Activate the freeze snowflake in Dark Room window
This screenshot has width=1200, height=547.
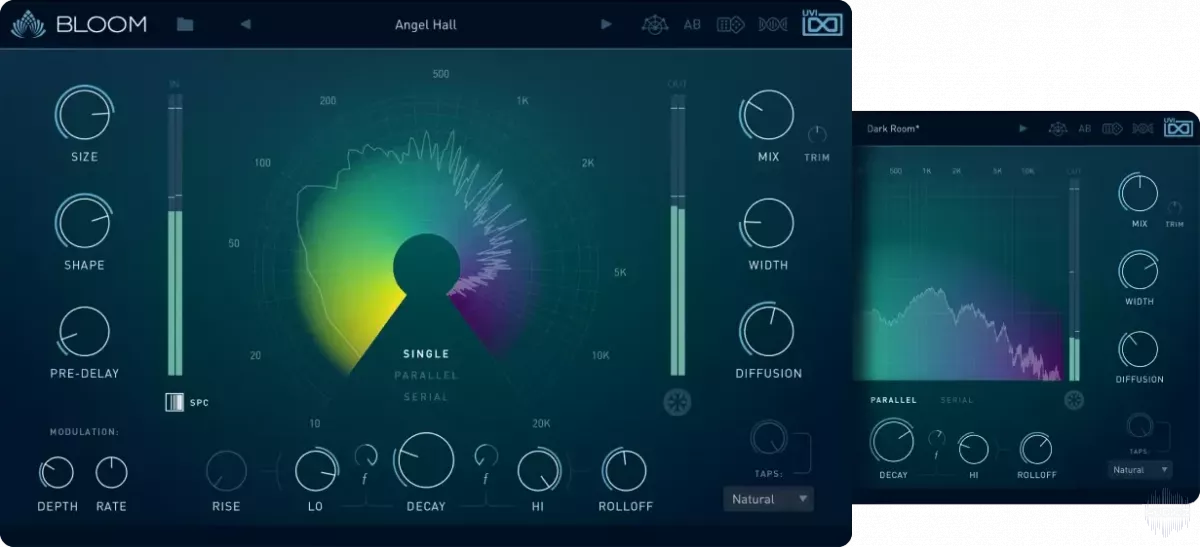click(x=1074, y=400)
